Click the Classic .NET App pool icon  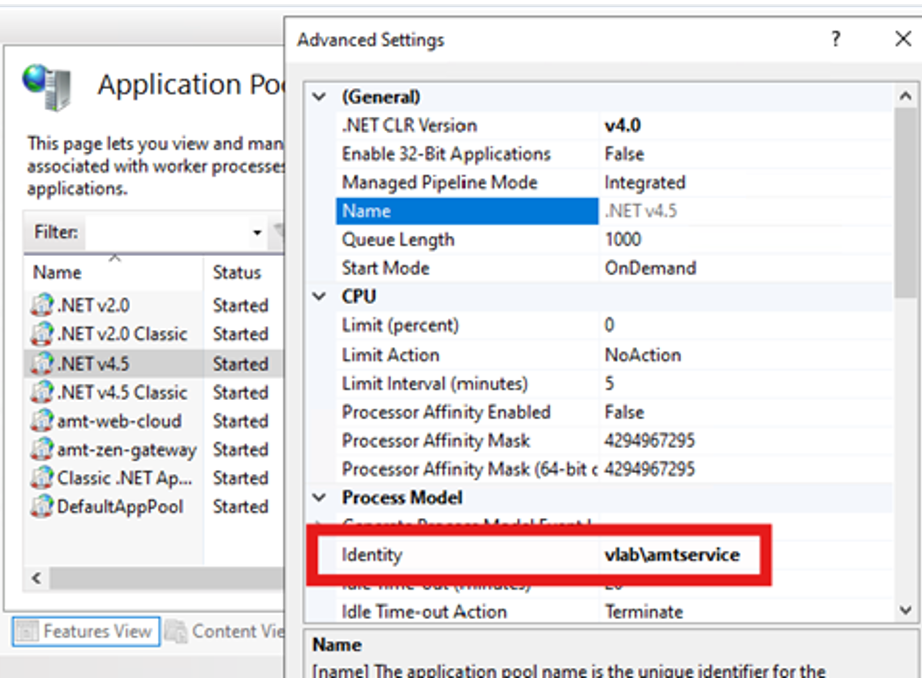pos(42,478)
